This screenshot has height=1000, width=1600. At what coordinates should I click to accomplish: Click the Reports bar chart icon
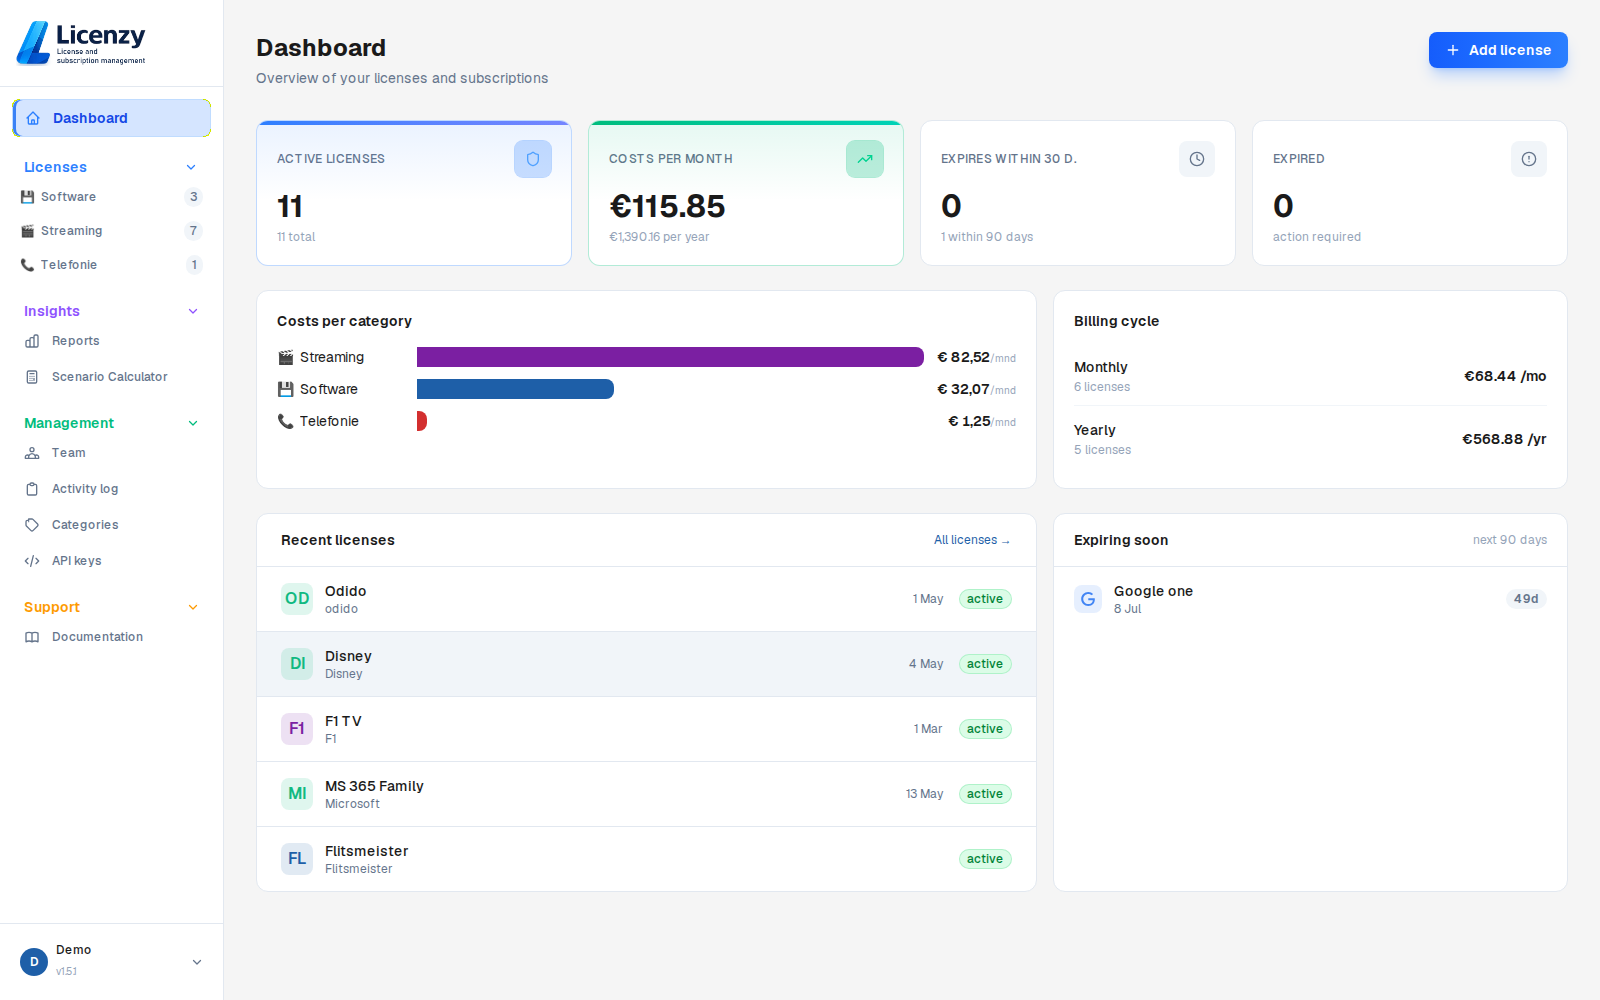[32, 341]
